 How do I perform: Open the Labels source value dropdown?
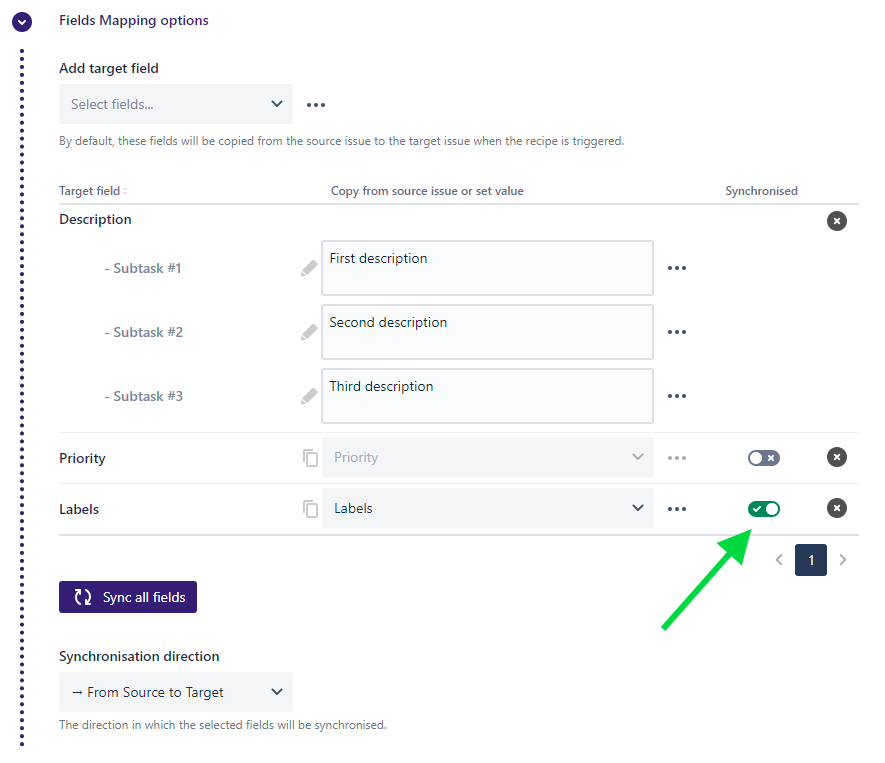pyautogui.click(x=487, y=509)
